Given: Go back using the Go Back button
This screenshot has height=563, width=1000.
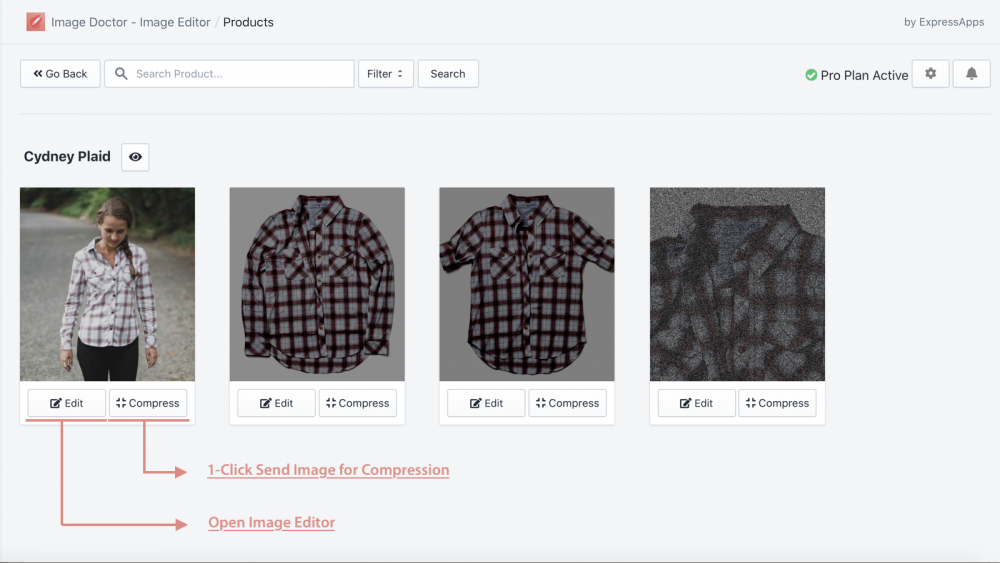Looking at the screenshot, I should [60, 74].
